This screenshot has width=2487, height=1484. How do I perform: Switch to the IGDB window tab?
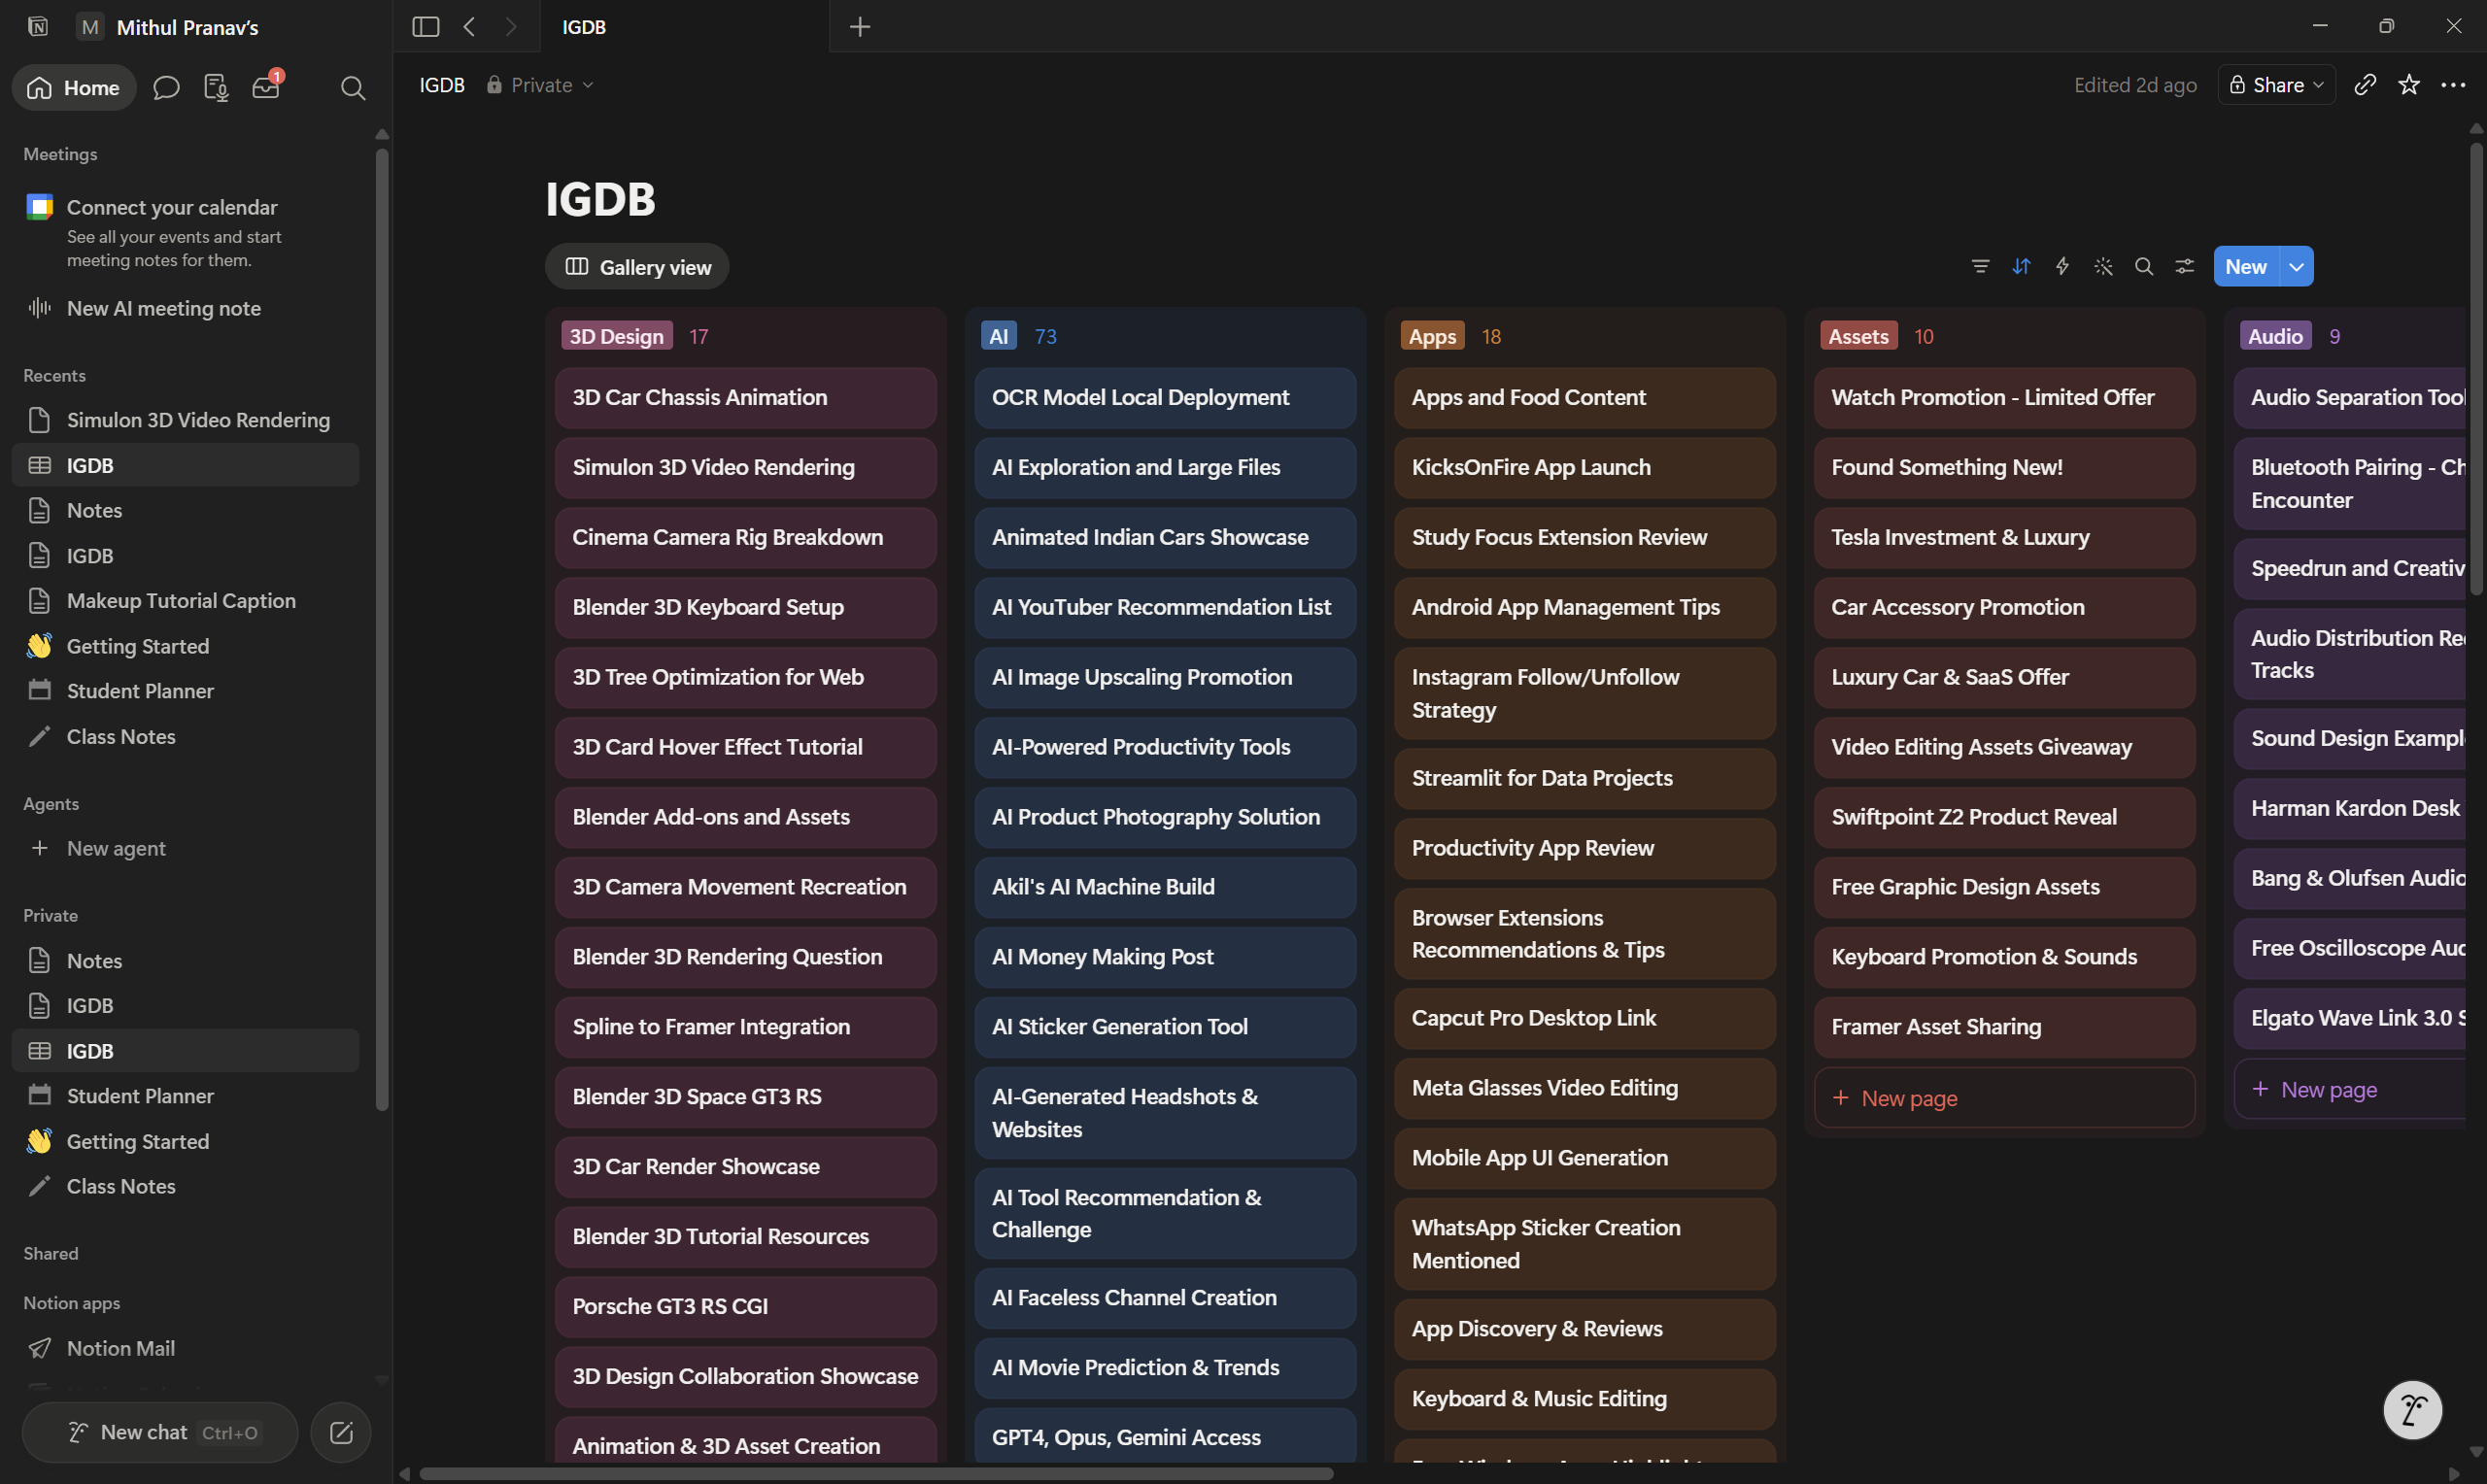(685, 27)
